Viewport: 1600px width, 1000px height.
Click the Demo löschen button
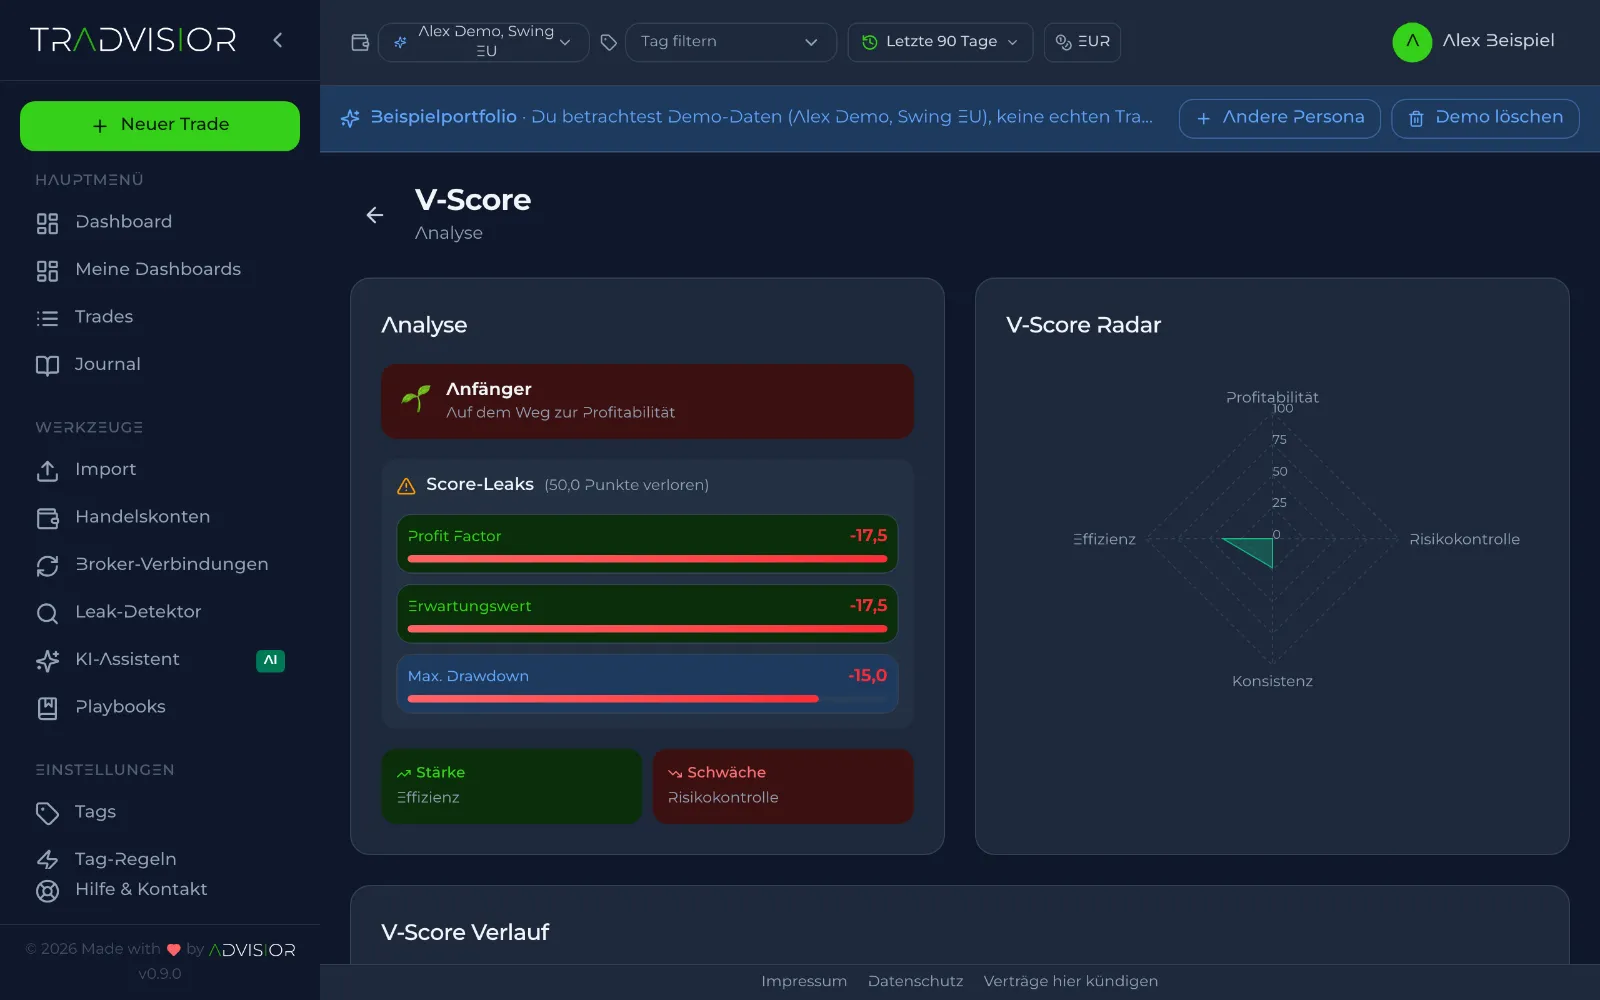pos(1485,118)
